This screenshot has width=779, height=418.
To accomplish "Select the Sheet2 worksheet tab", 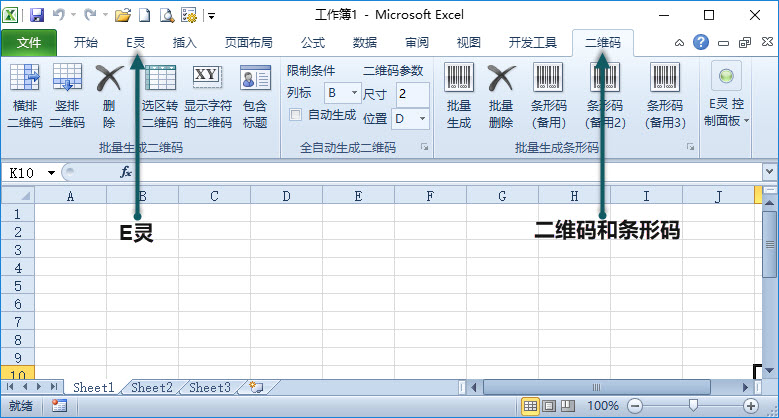I will 152,387.
